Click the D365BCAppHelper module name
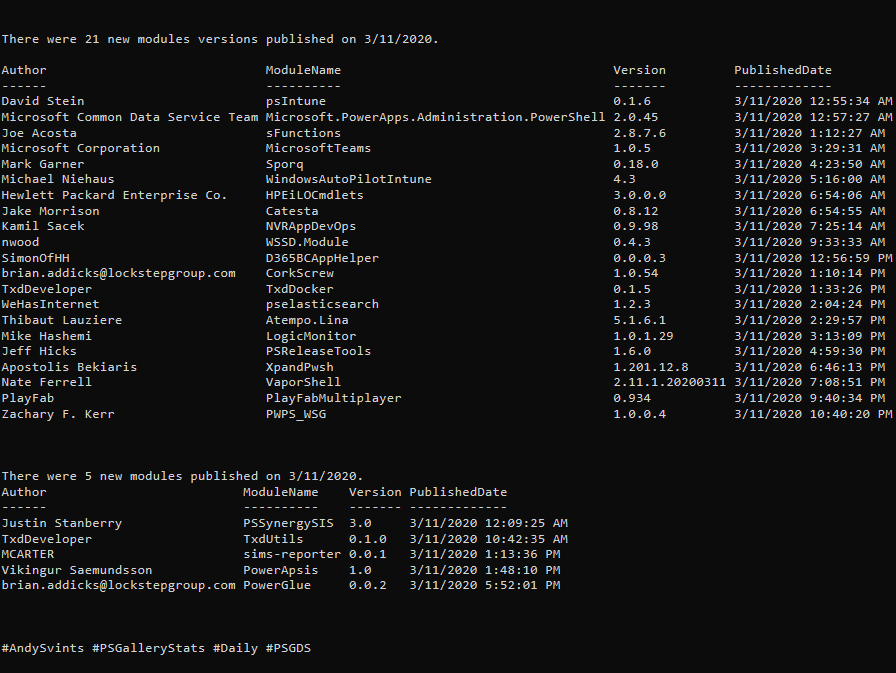 pyautogui.click(x=322, y=258)
